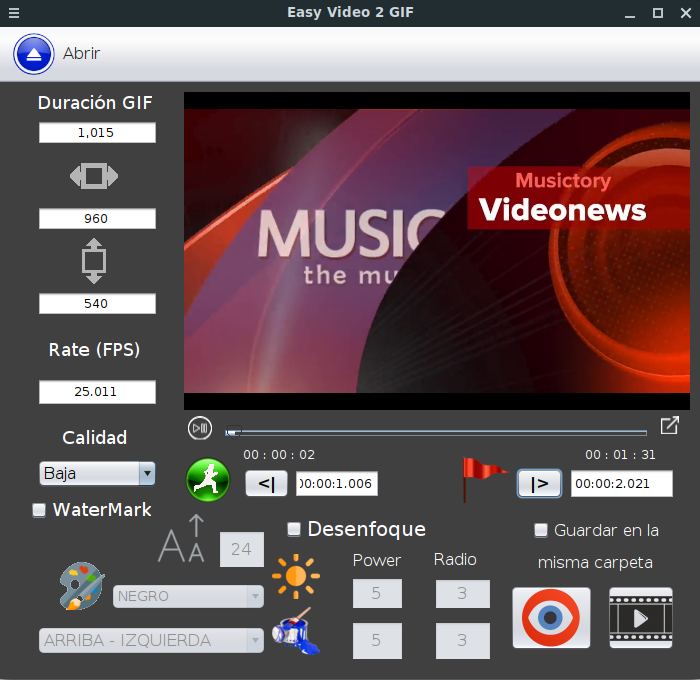The width and height of the screenshot is (700, 680).
Task: Click the start time field 00:00:1.006
Action: pyautogui.click(x=337, y=484)
